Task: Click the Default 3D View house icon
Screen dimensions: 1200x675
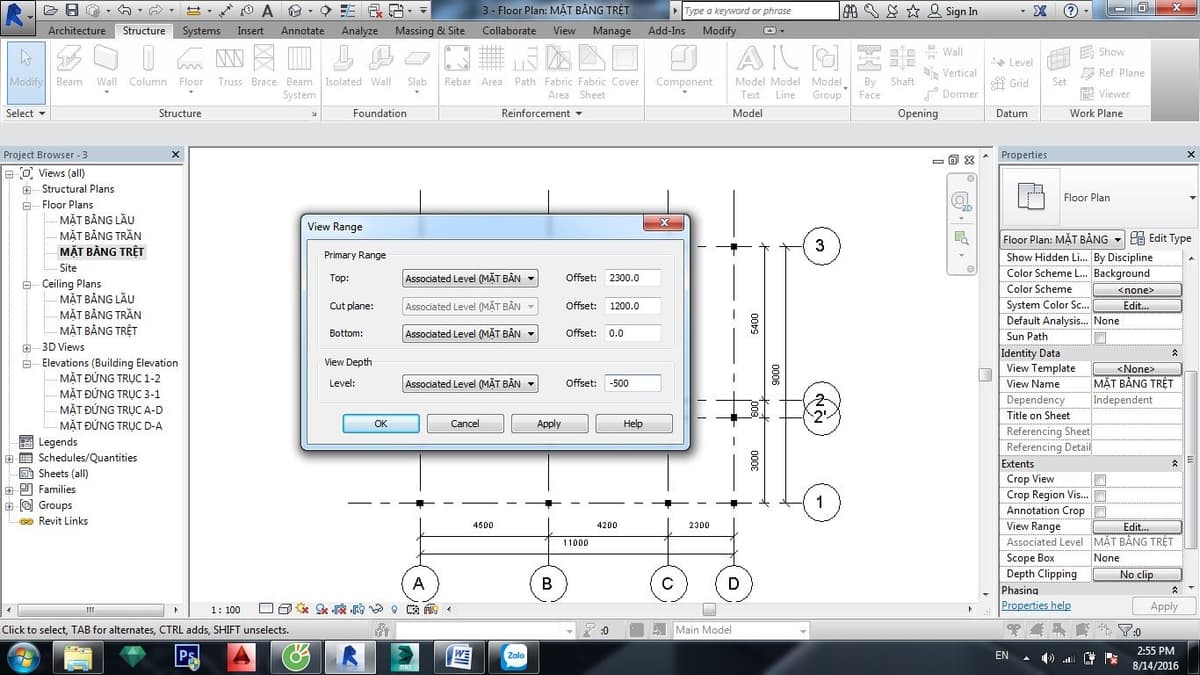Action: tap(294, 11)
